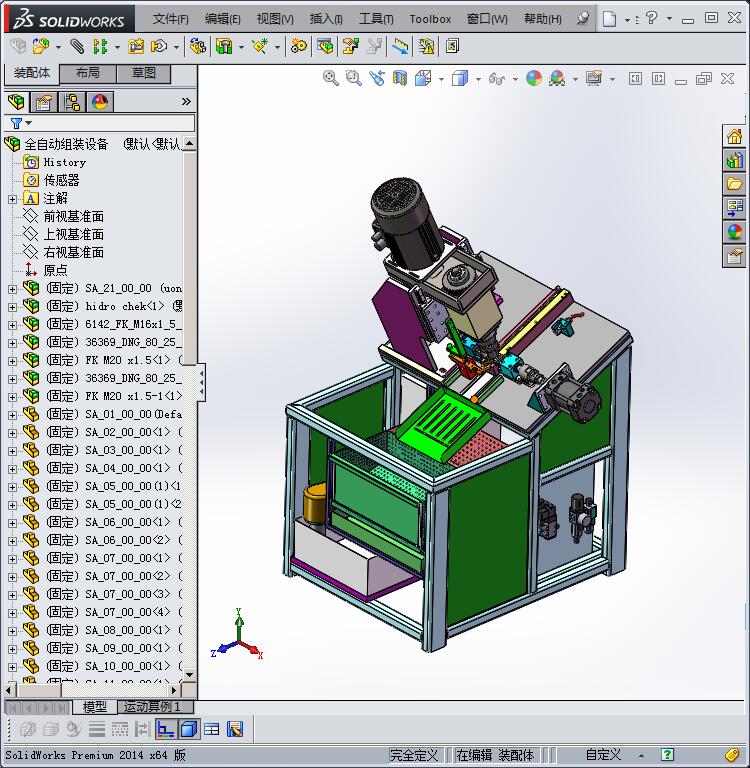Open SolidWorks Resources home icon in task pane
Screen dimensions: 750x768
coord(734,136)
